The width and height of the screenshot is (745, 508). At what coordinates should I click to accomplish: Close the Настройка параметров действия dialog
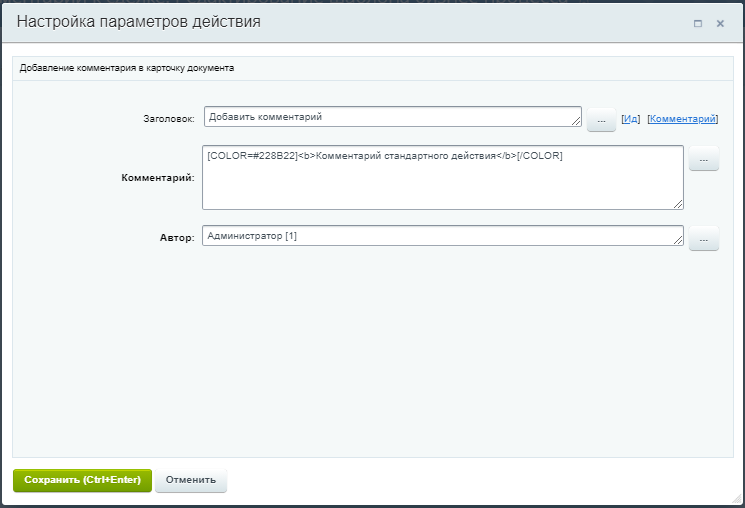720,23
